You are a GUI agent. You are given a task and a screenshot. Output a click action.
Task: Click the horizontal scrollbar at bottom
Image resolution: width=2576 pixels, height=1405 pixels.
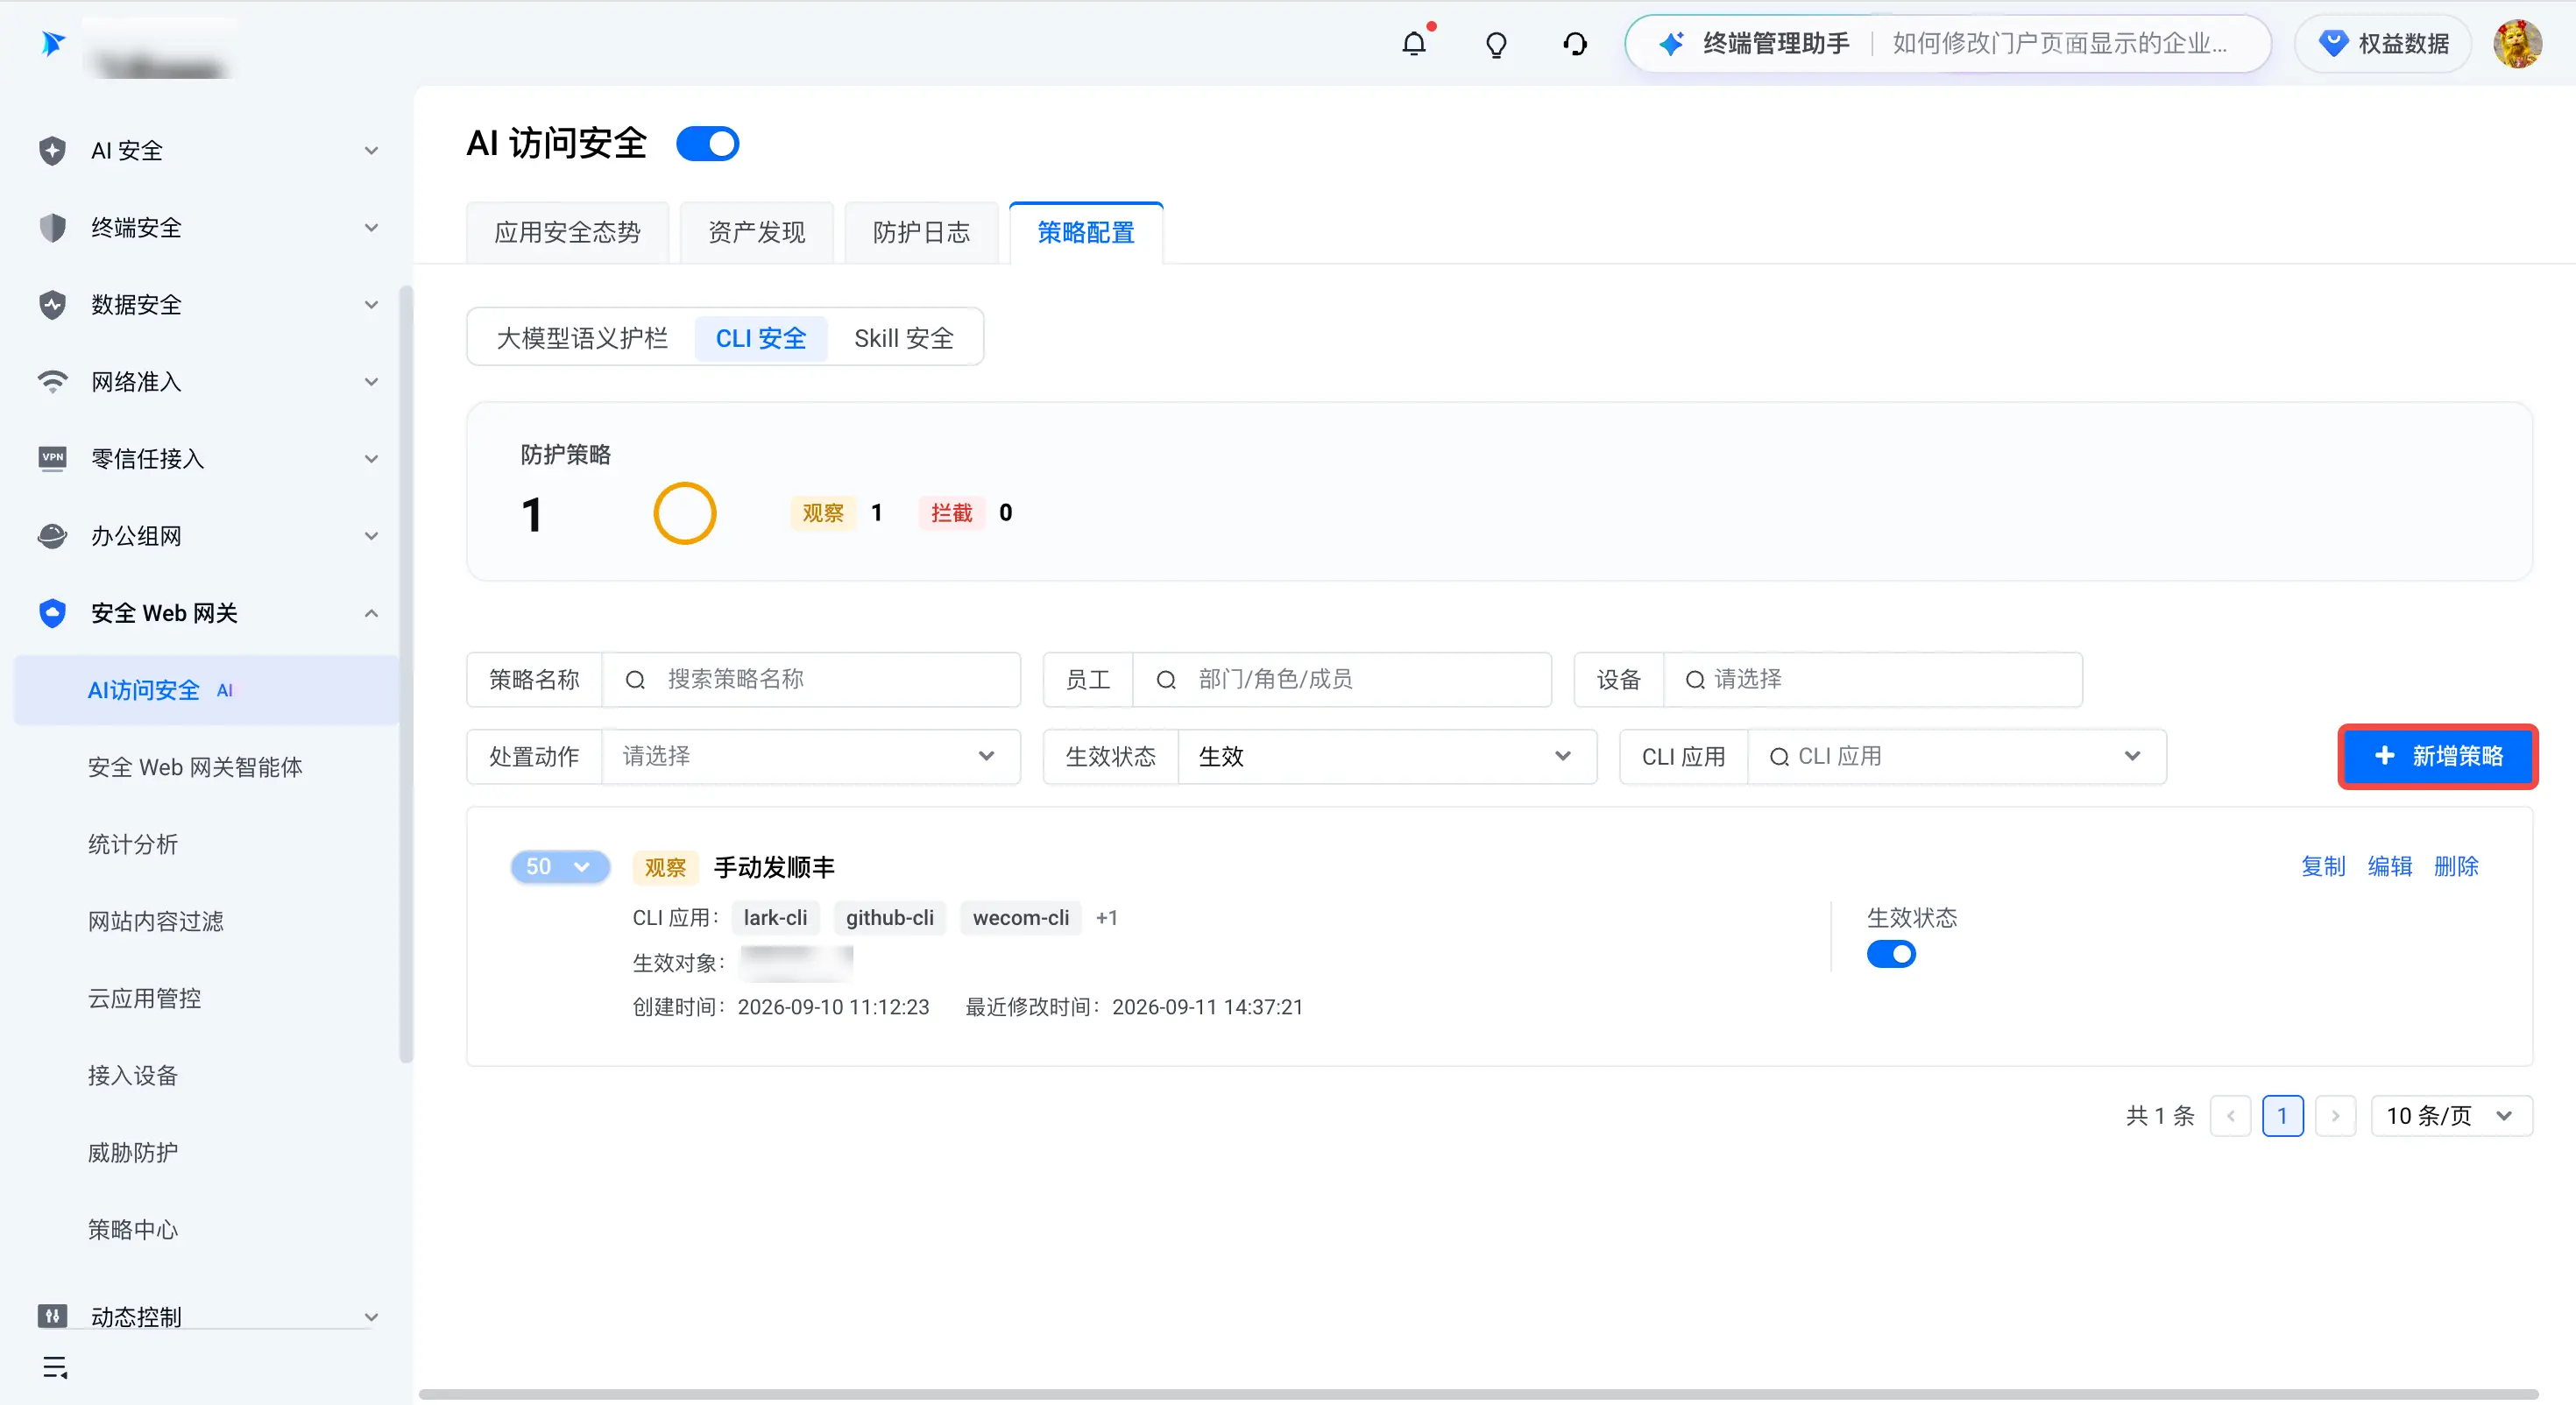[1478, 1393]
